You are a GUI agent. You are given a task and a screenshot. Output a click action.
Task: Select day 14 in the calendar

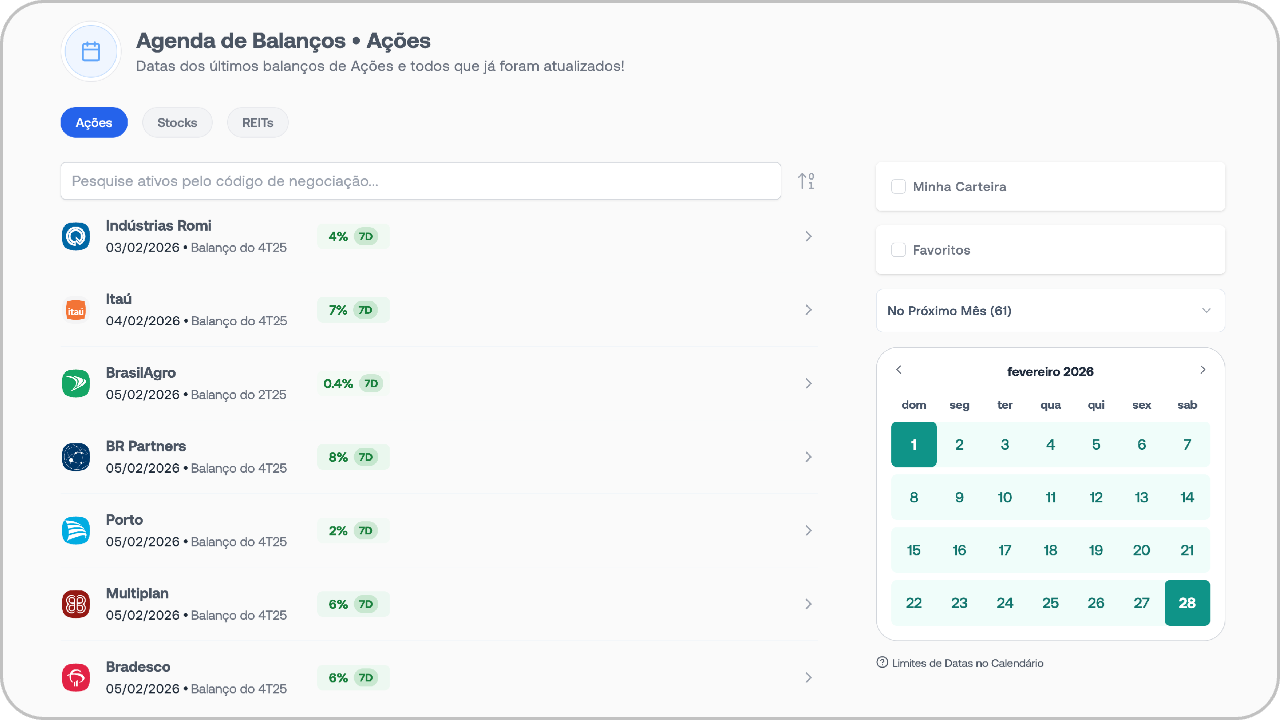1187,497
